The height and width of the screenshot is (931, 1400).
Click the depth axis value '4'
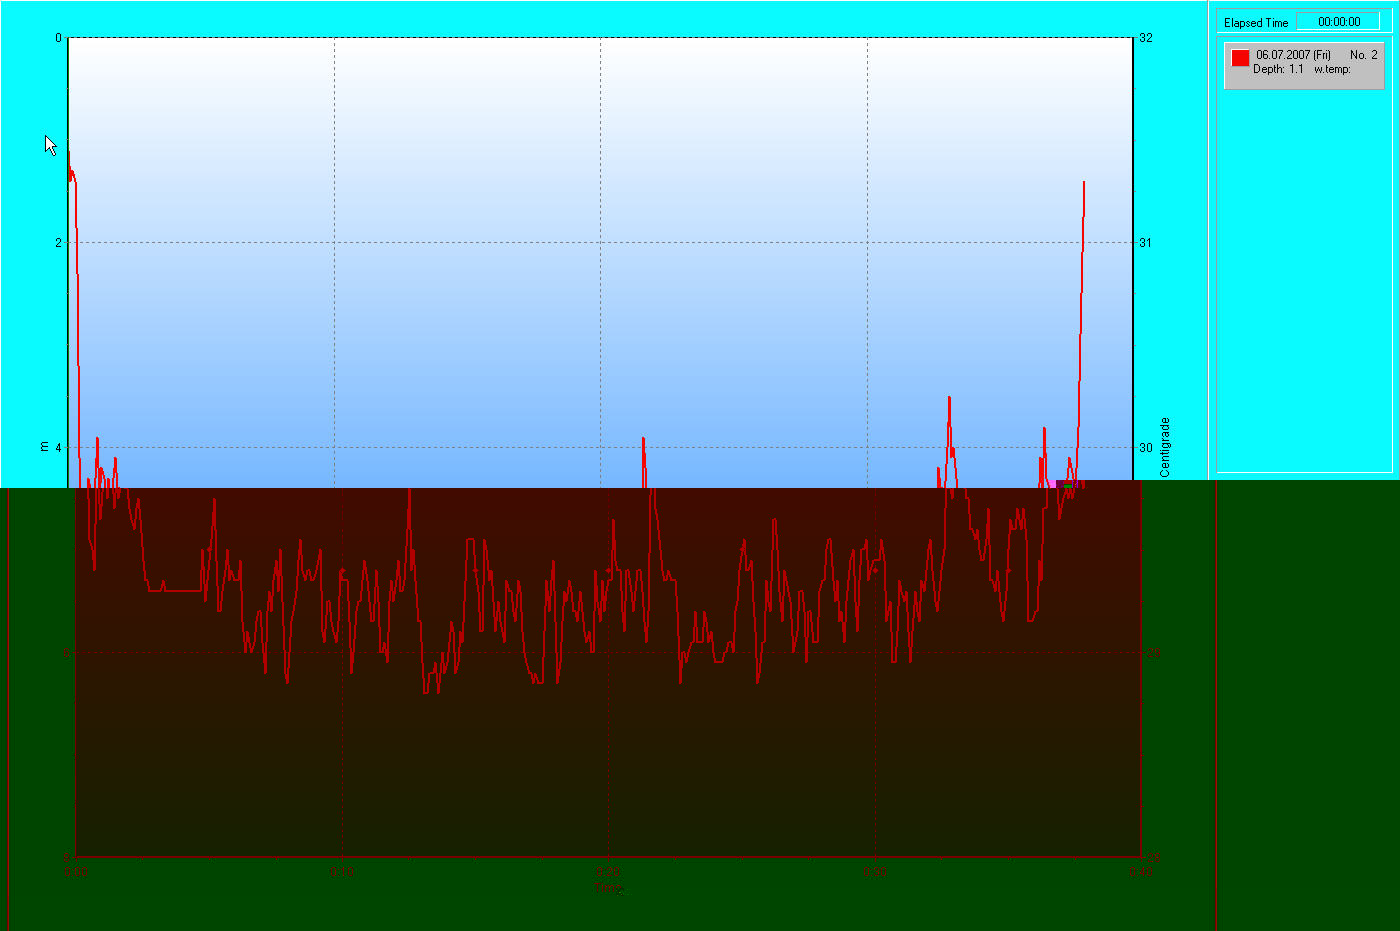coord(58,447)
